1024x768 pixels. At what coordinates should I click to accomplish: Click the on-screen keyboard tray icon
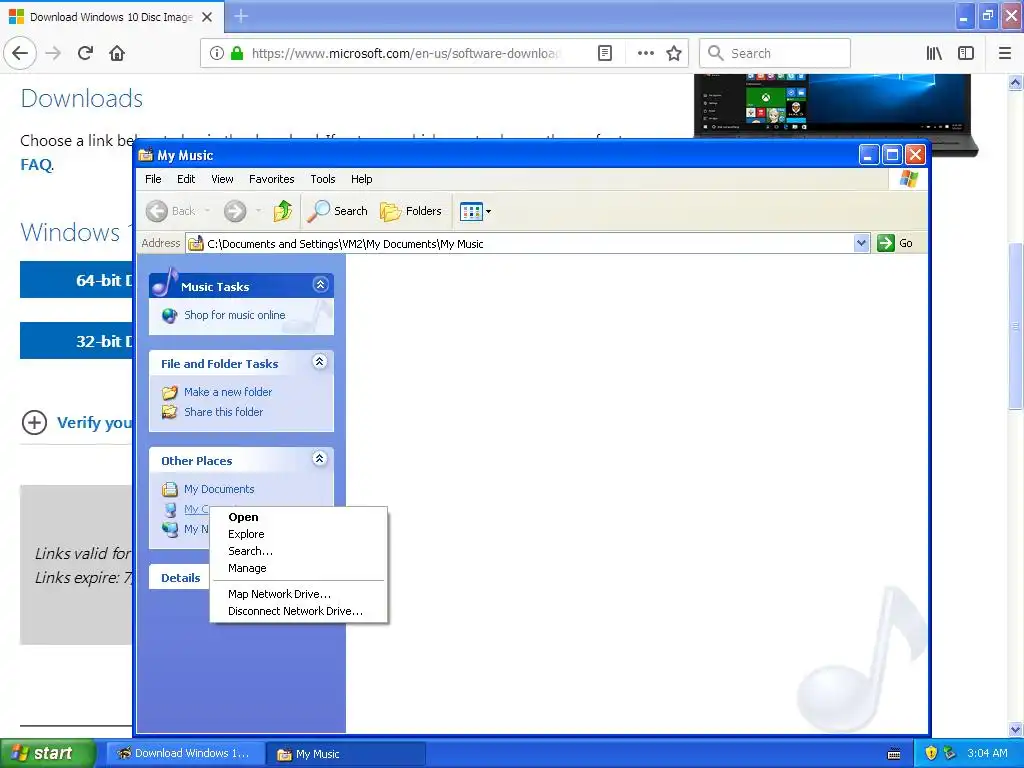click(x=894, y=754)
